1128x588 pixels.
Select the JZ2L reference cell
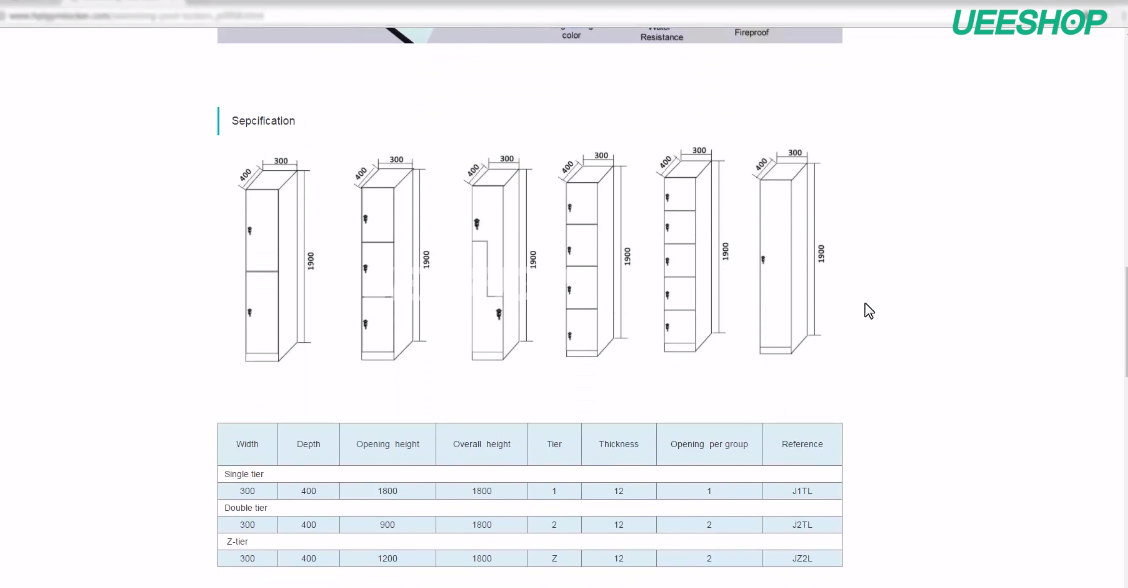click(x=802, y=559)
